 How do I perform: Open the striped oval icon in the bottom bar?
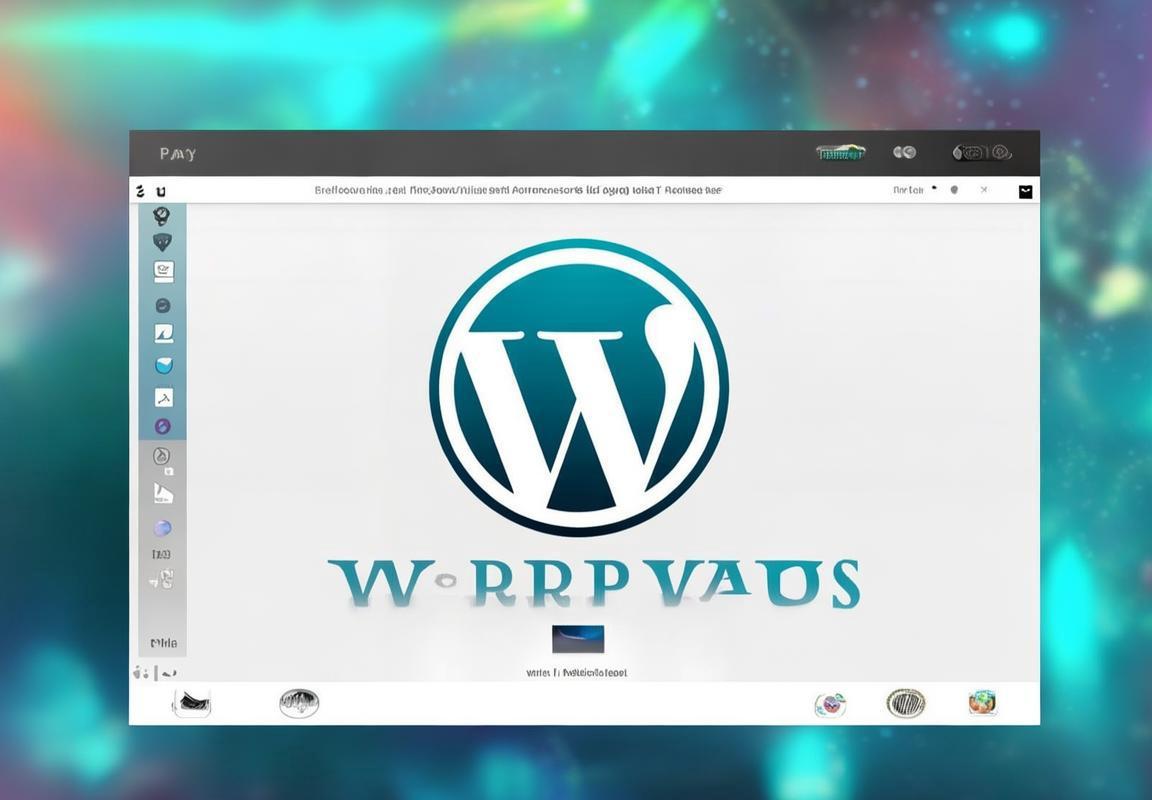click(906, 704)
